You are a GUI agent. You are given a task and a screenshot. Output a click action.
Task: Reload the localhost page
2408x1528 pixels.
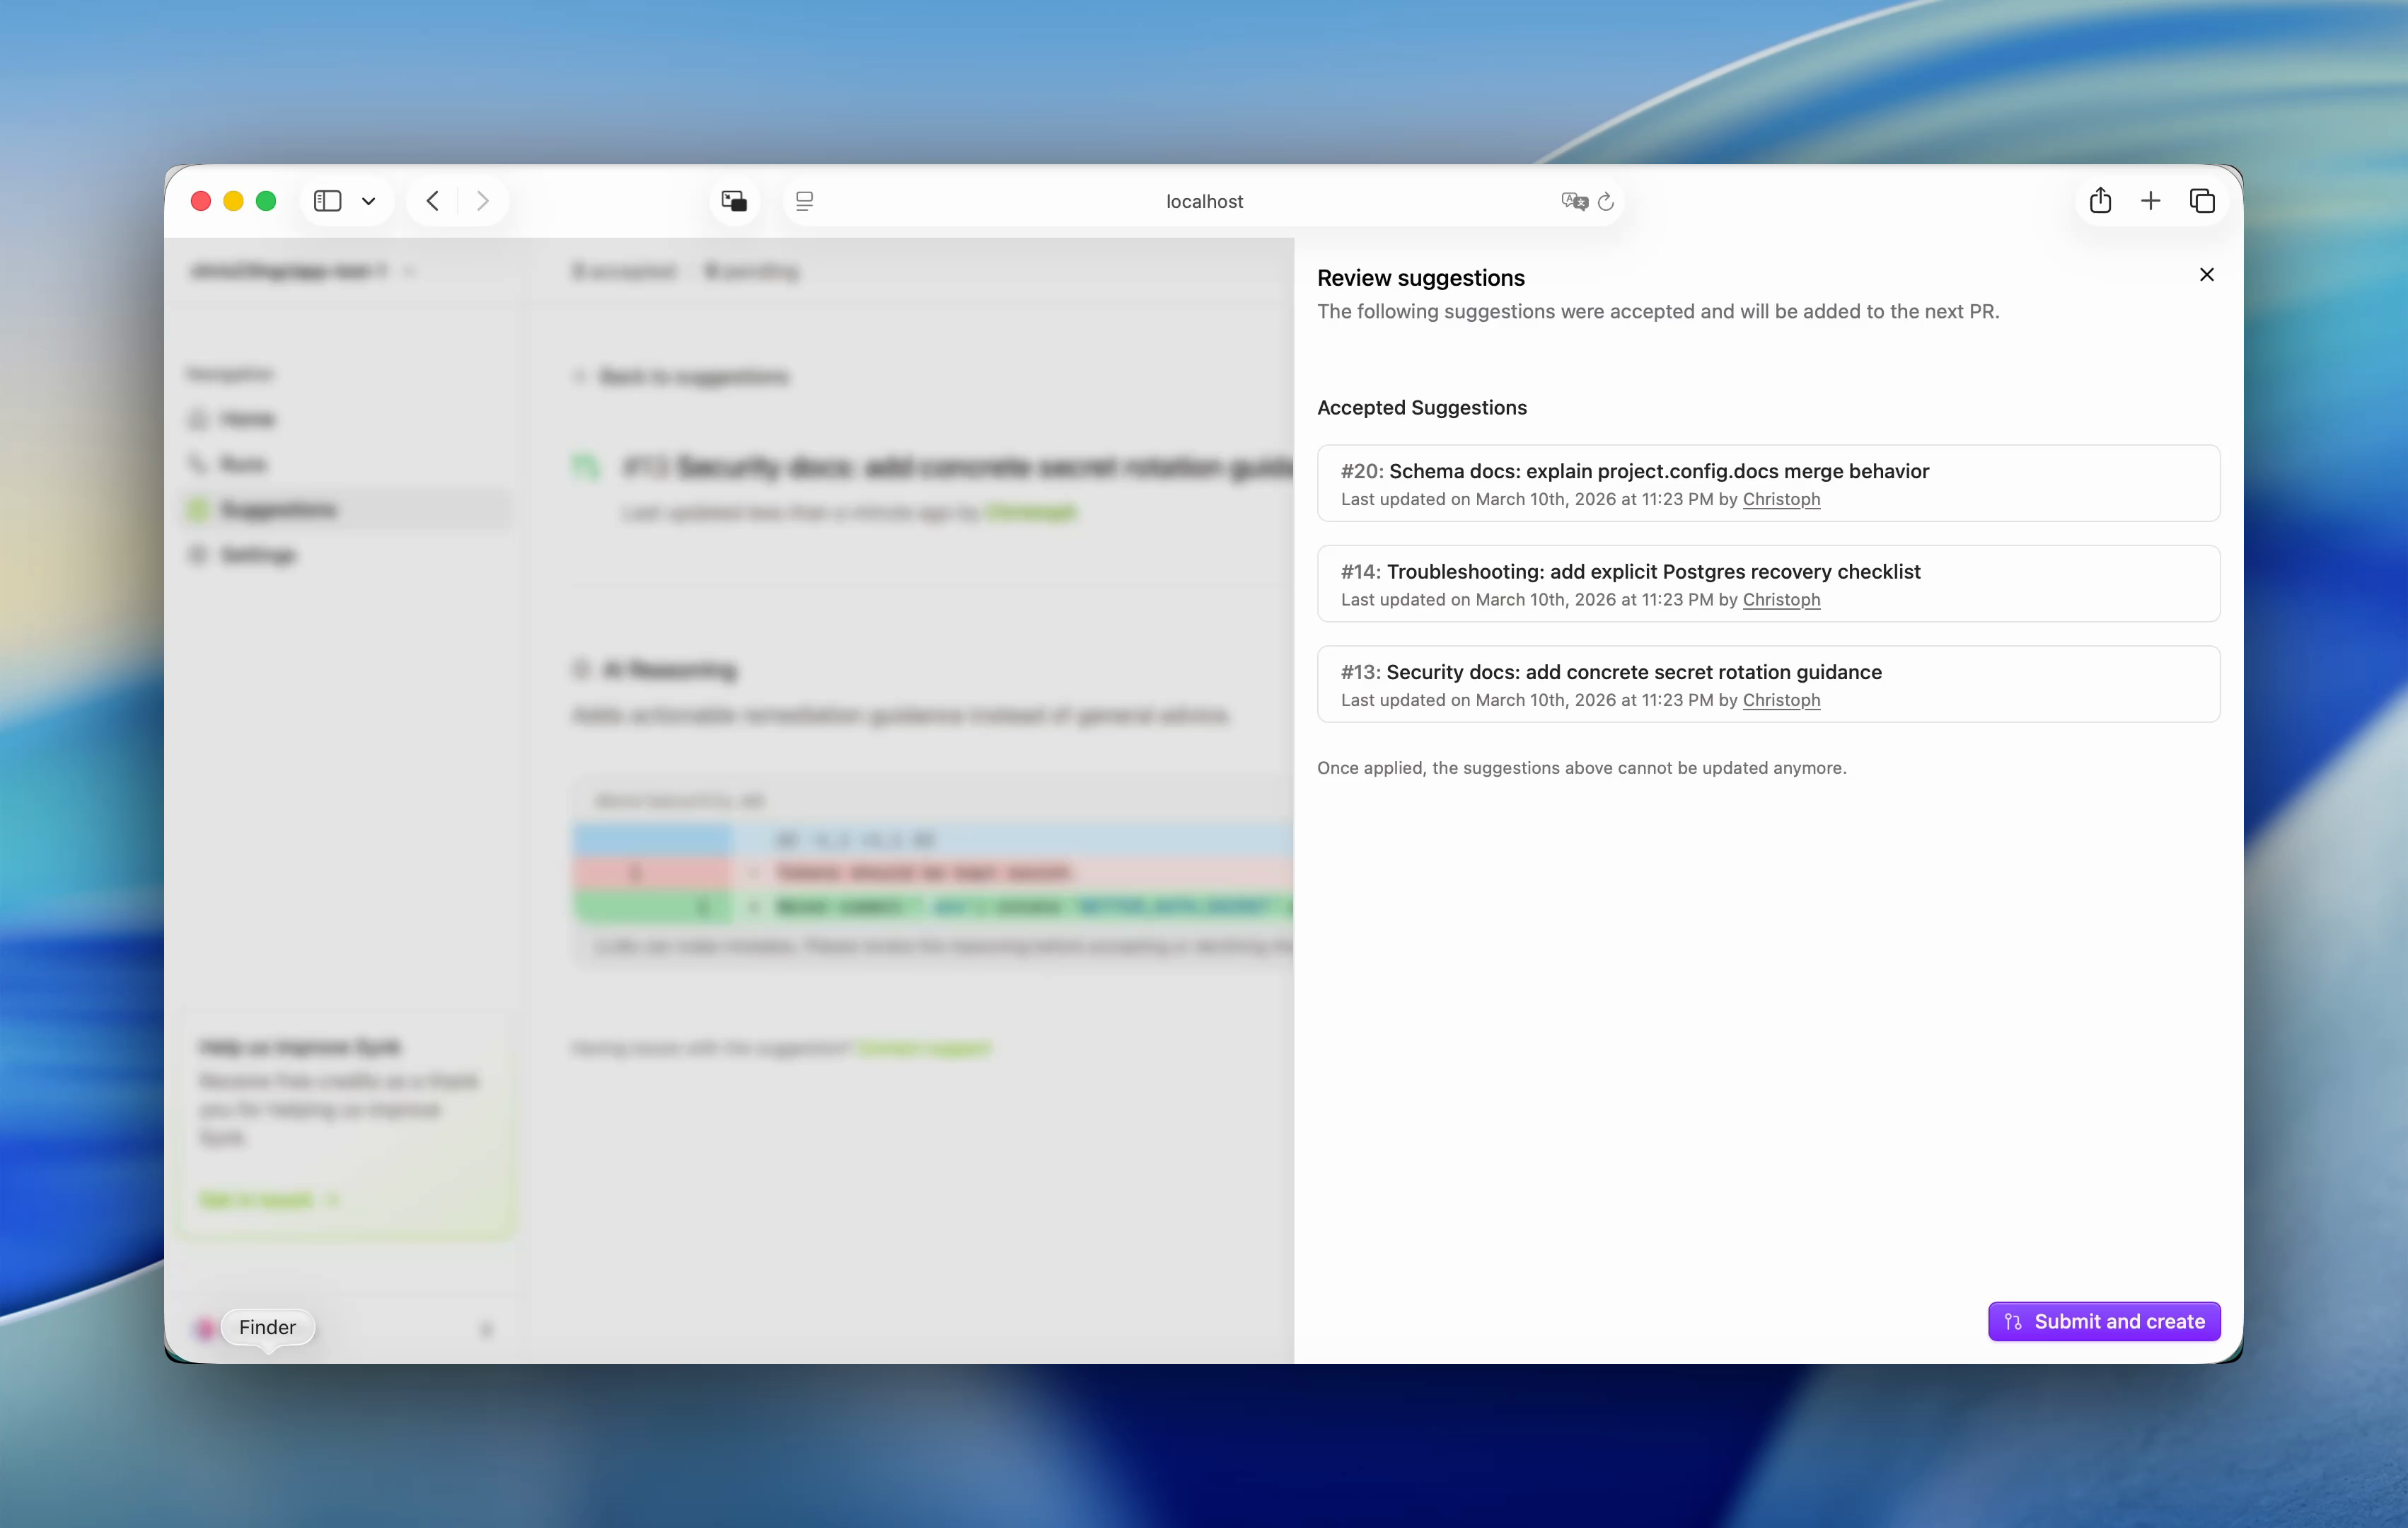(x=1606, y=201)
